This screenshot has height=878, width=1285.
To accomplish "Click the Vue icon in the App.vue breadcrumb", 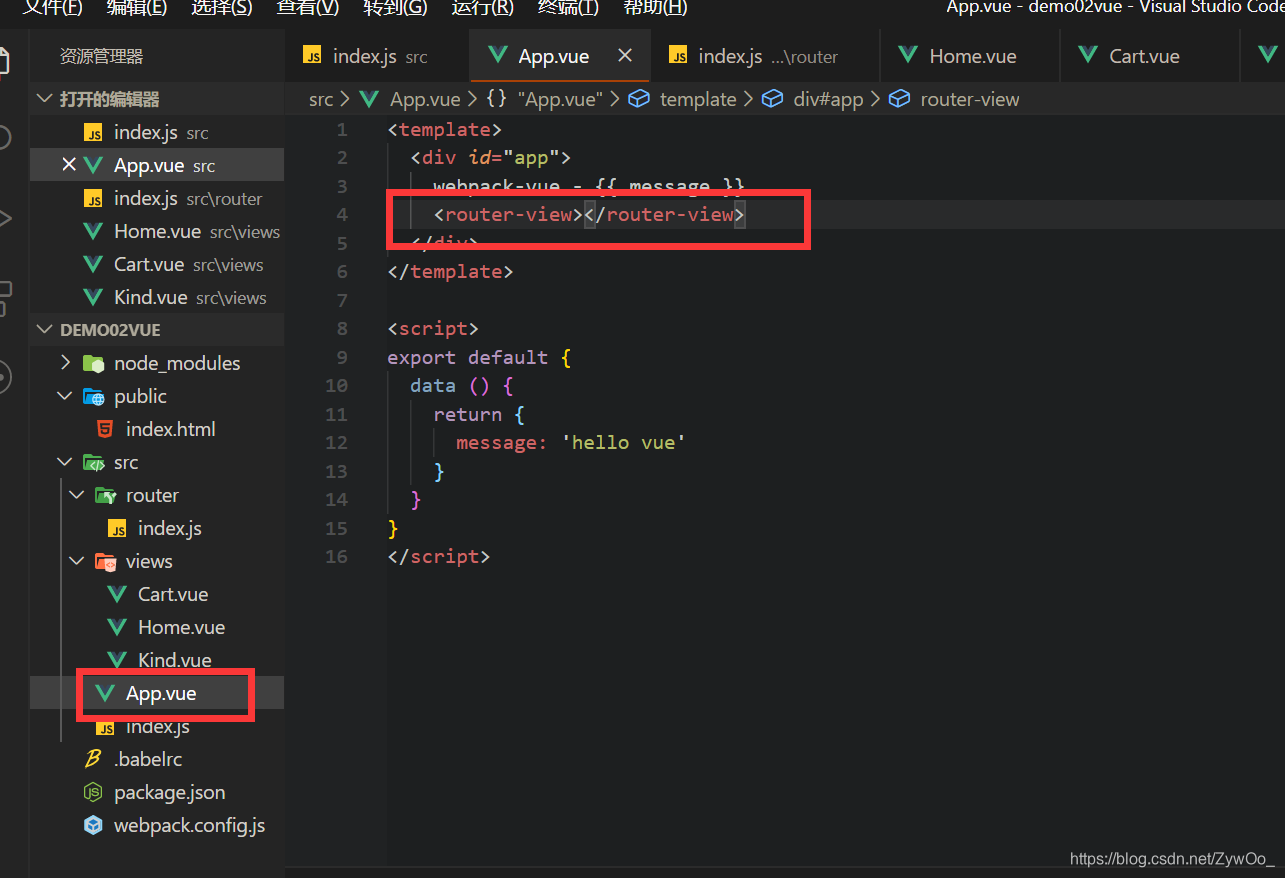I will (x=369, y=99).
